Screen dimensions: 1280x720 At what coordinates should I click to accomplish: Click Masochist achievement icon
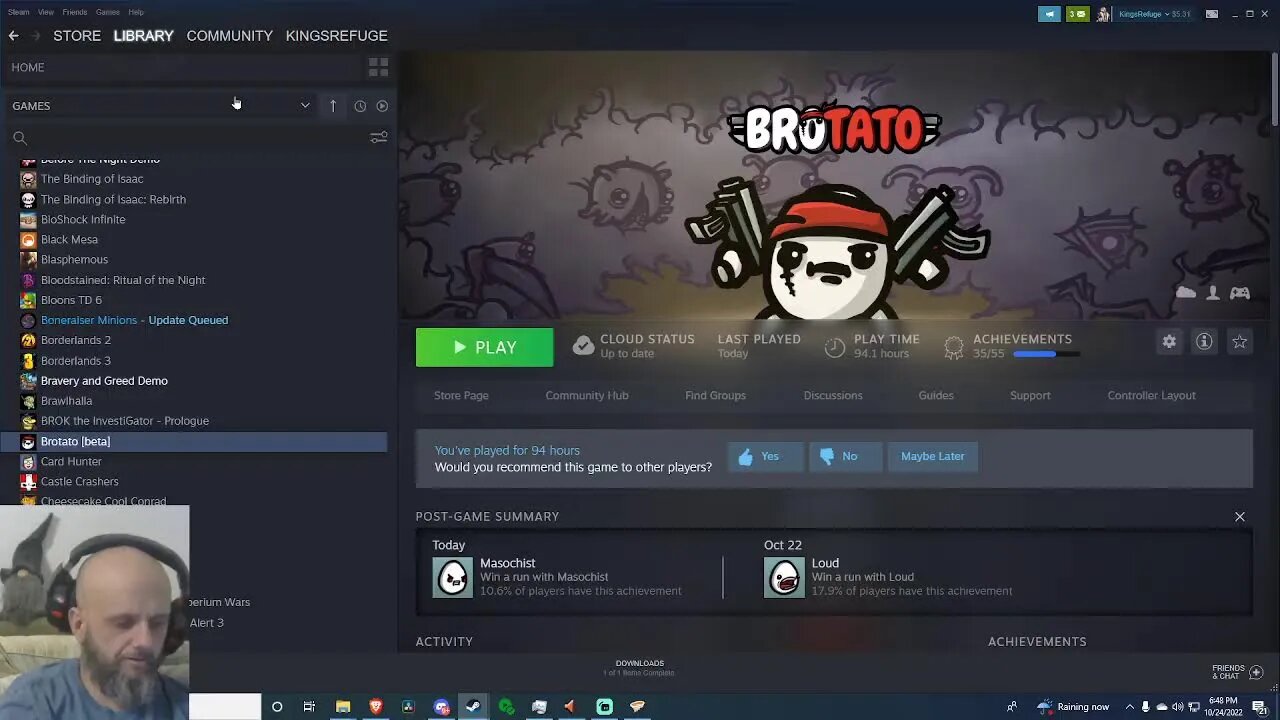coord(452,578)
